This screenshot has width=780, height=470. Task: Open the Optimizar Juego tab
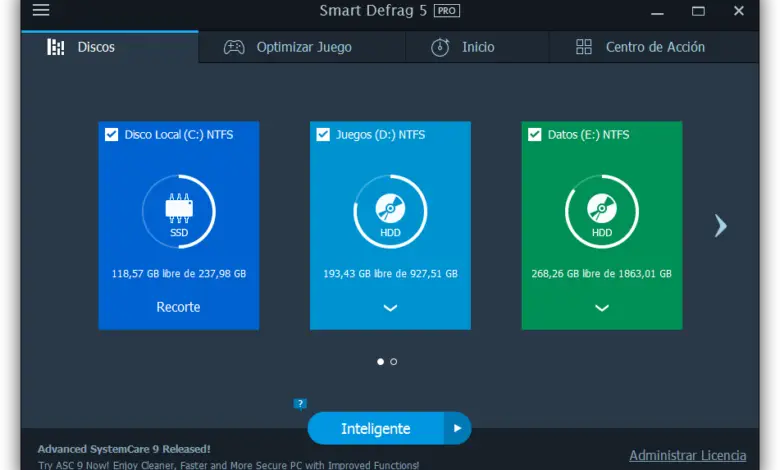(x=302, y=47)
